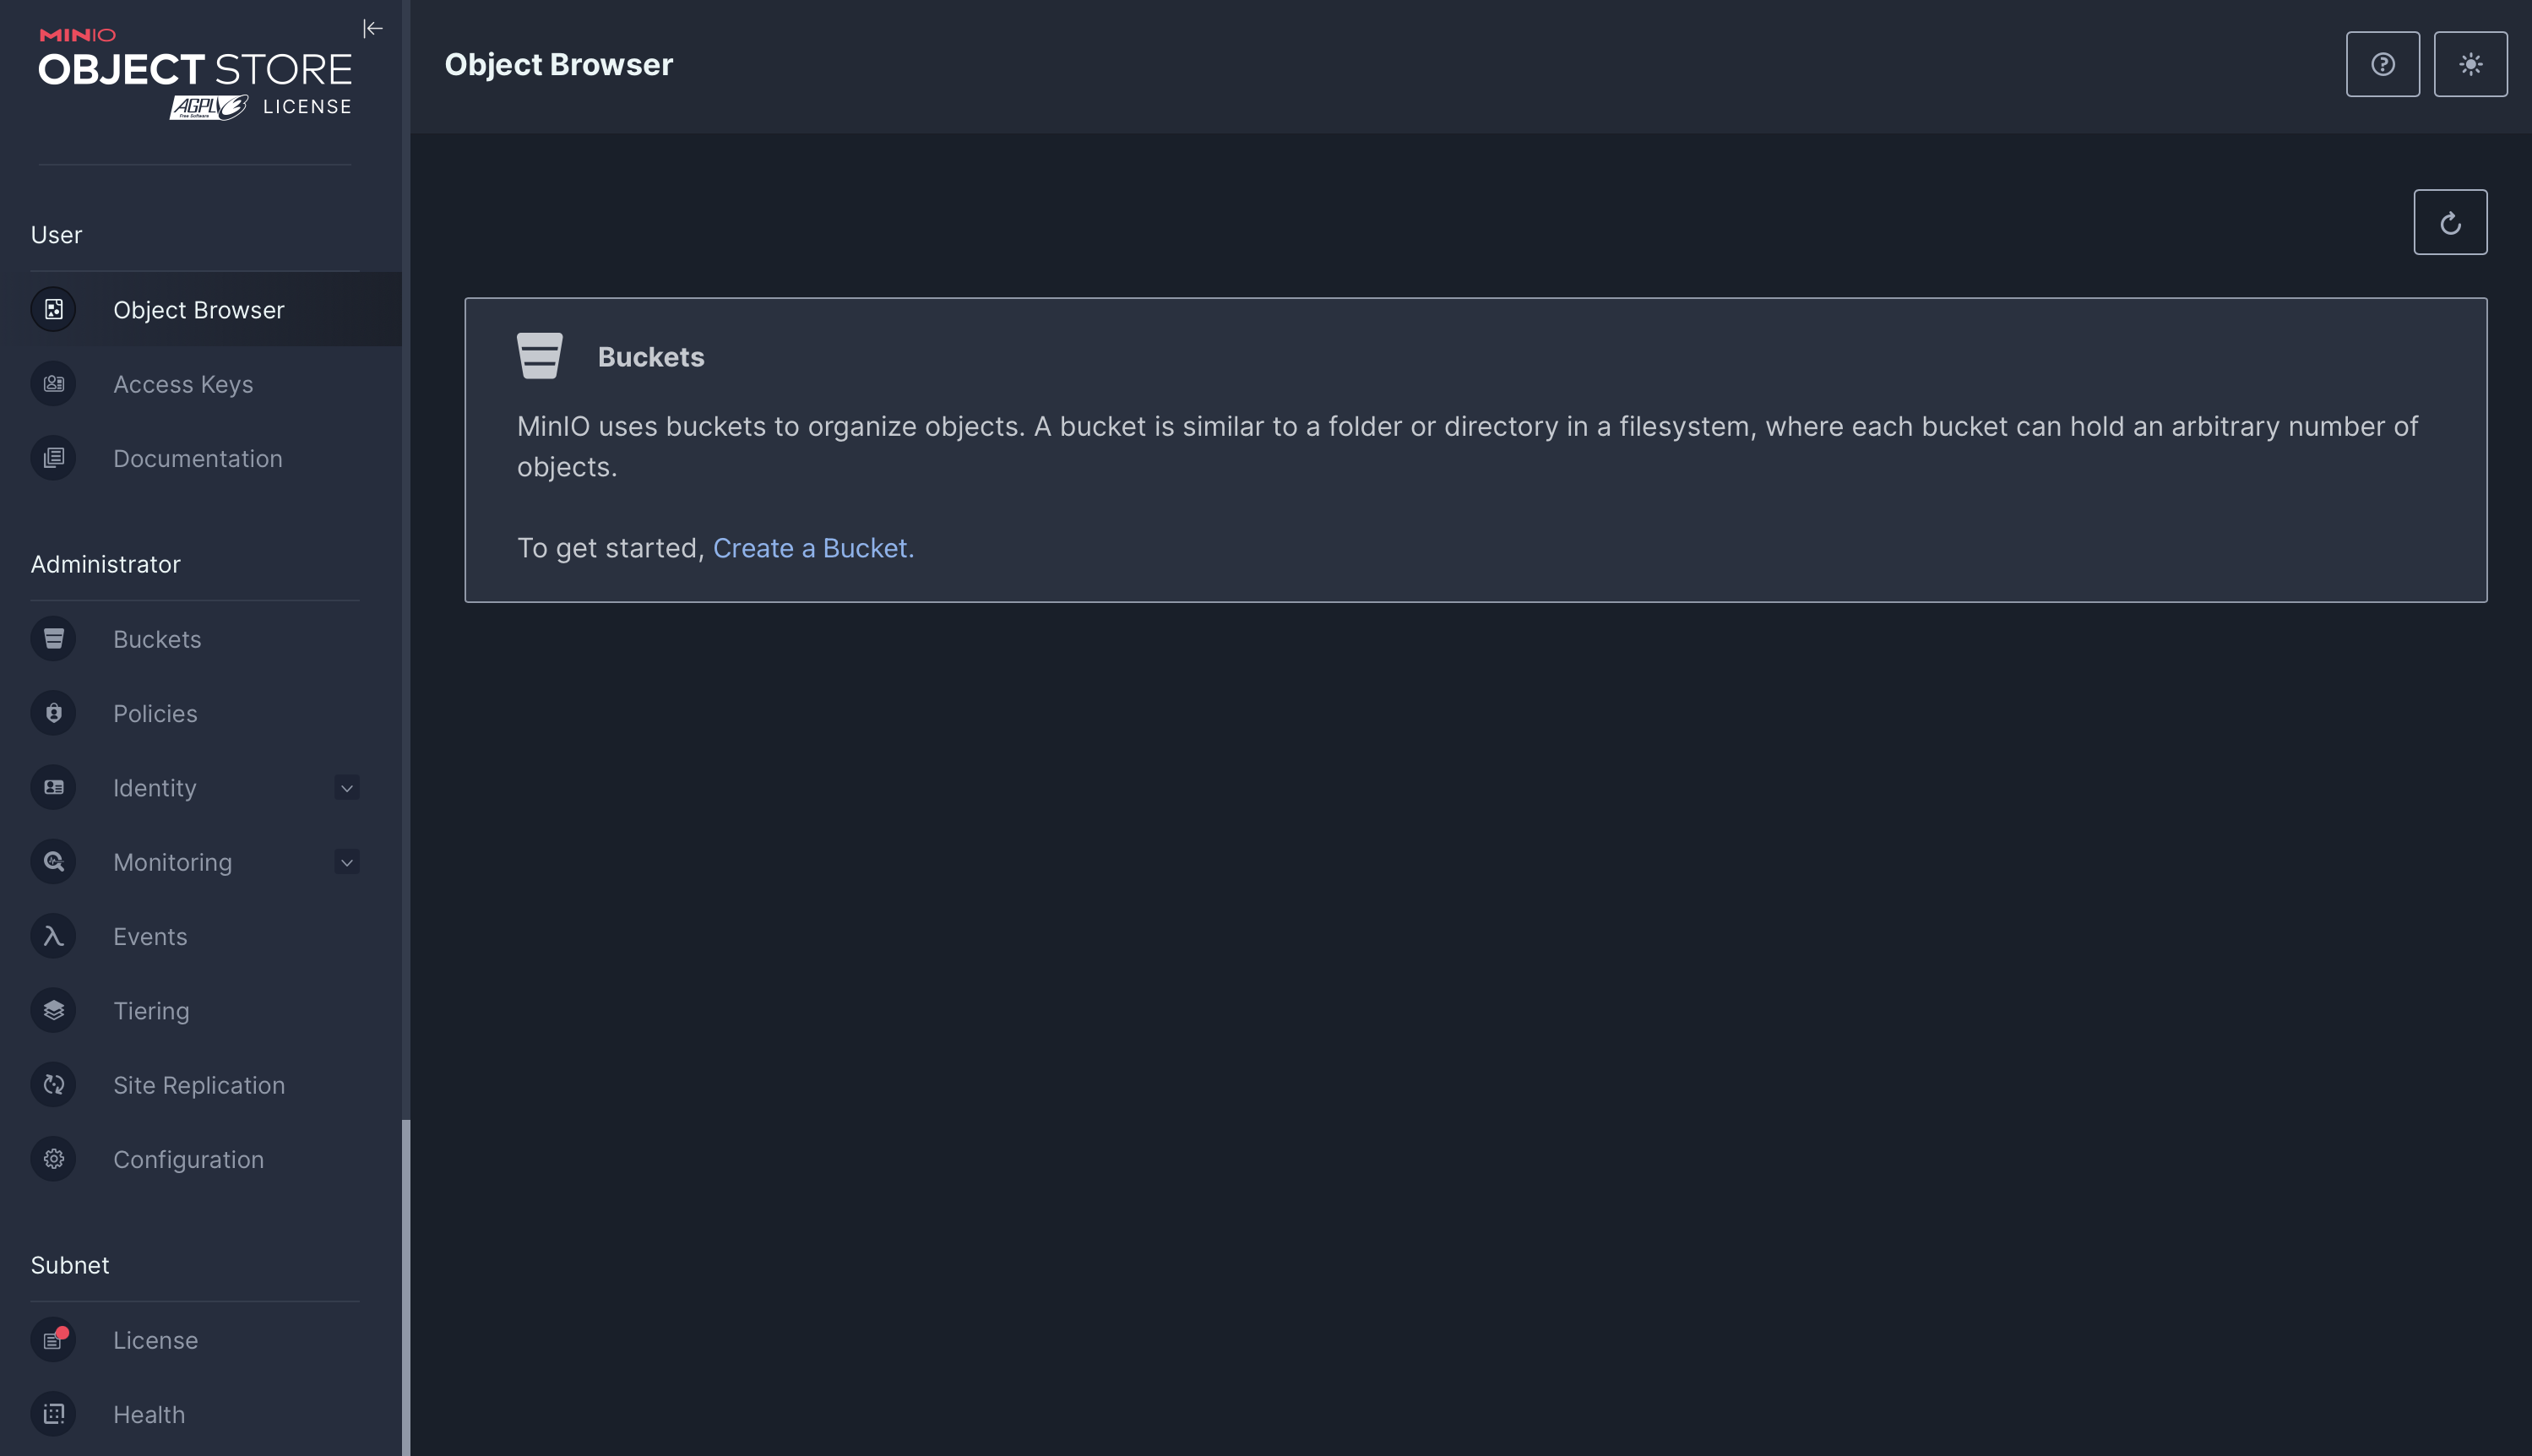The image size is (2532, 1456).
Task: Click the Documentation item in User section
Action: (x=198, y=458)
